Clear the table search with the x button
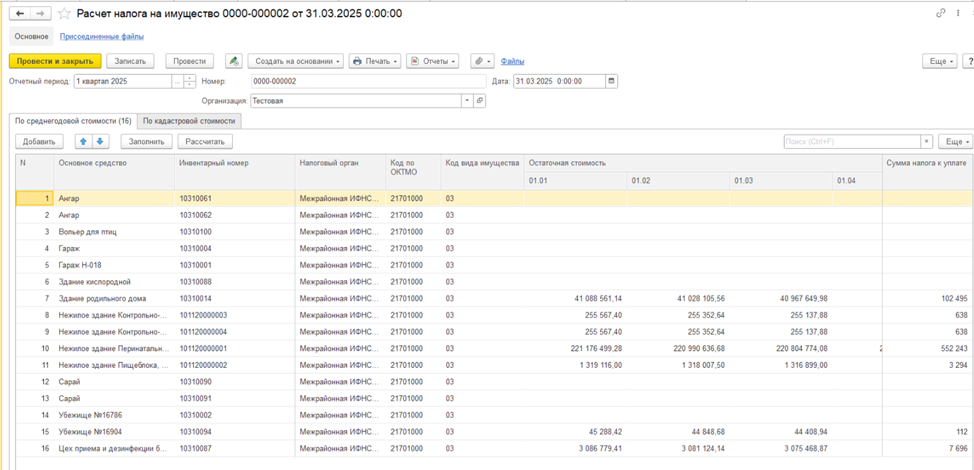This screenshot has height=470, width=974. point(927,142)
